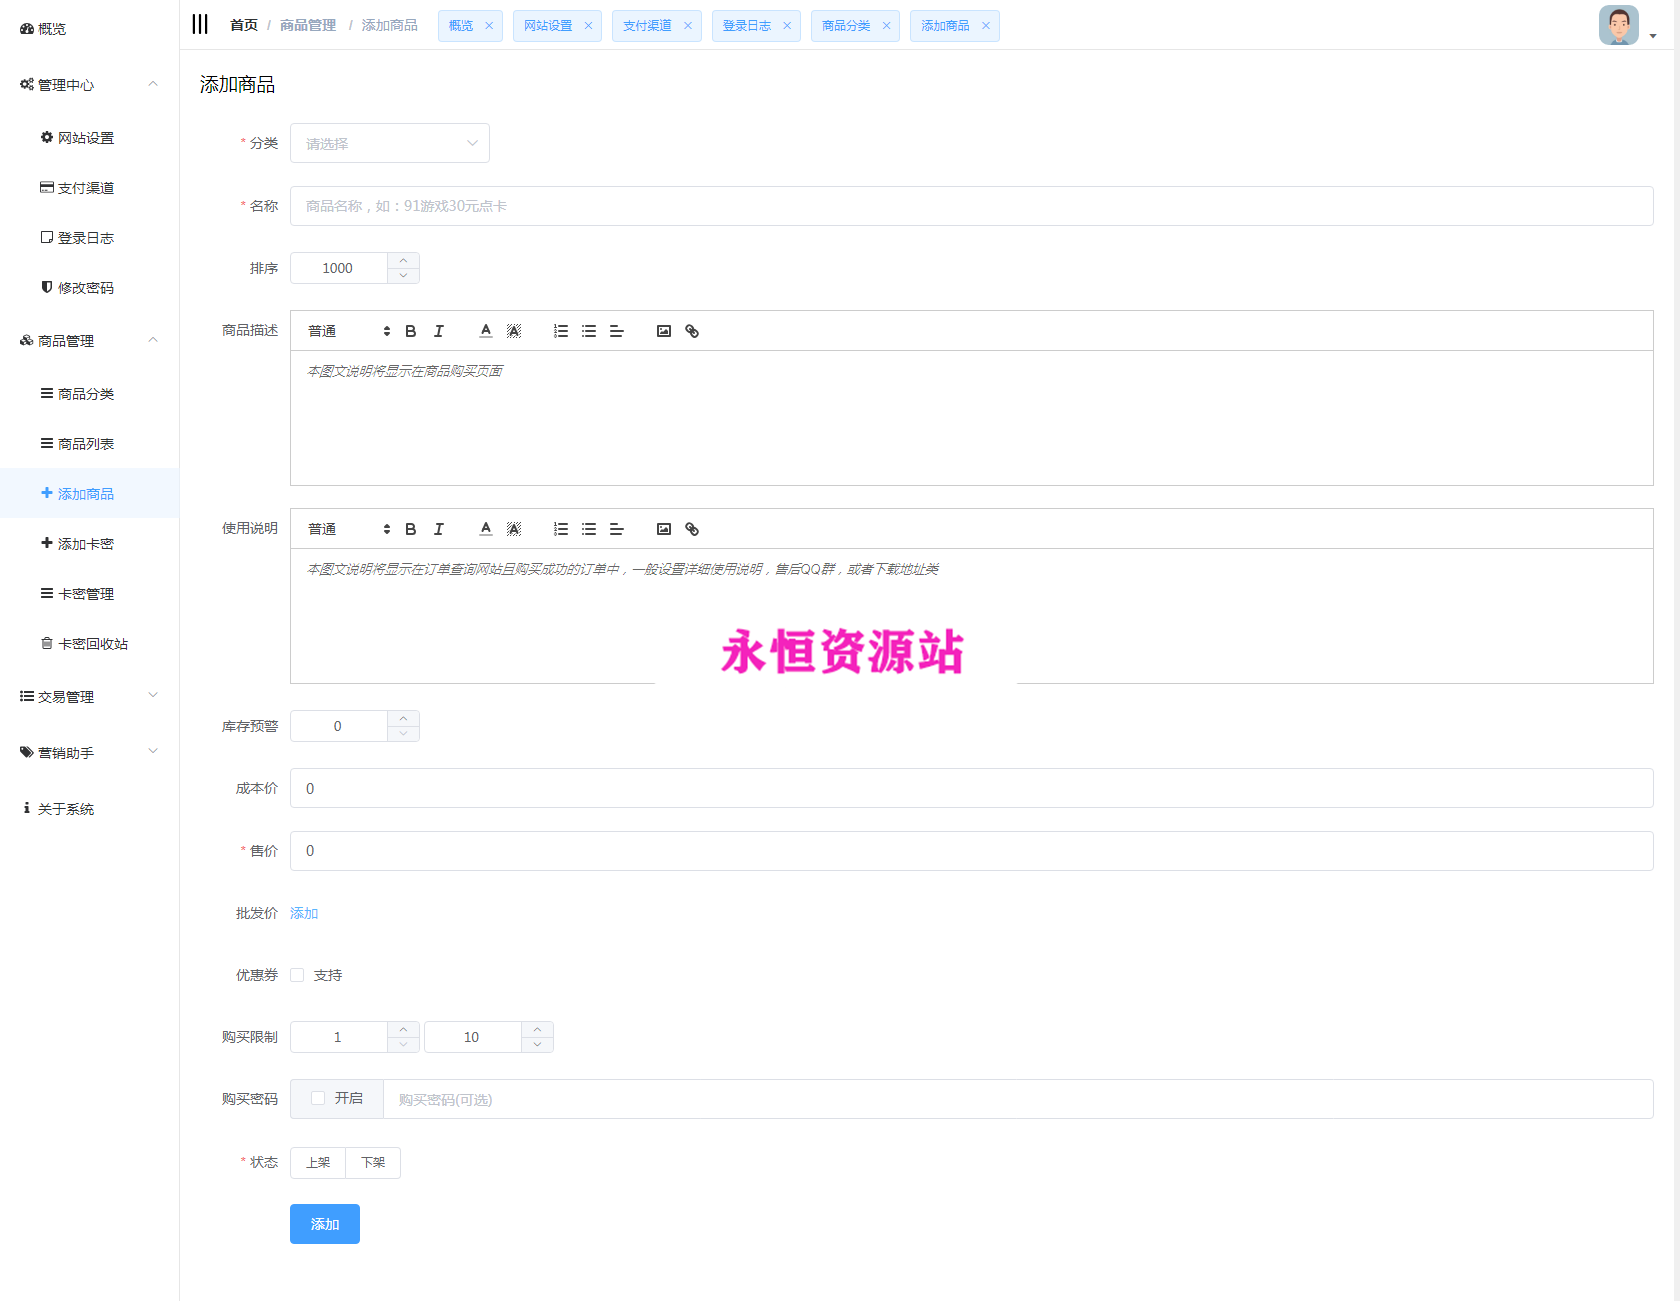Image resolution: width=1680 pixels, height=1301 pixels.
Task: Click the blue 添加 submit button
Action: pyautogui.click(x=324, y=1224)
